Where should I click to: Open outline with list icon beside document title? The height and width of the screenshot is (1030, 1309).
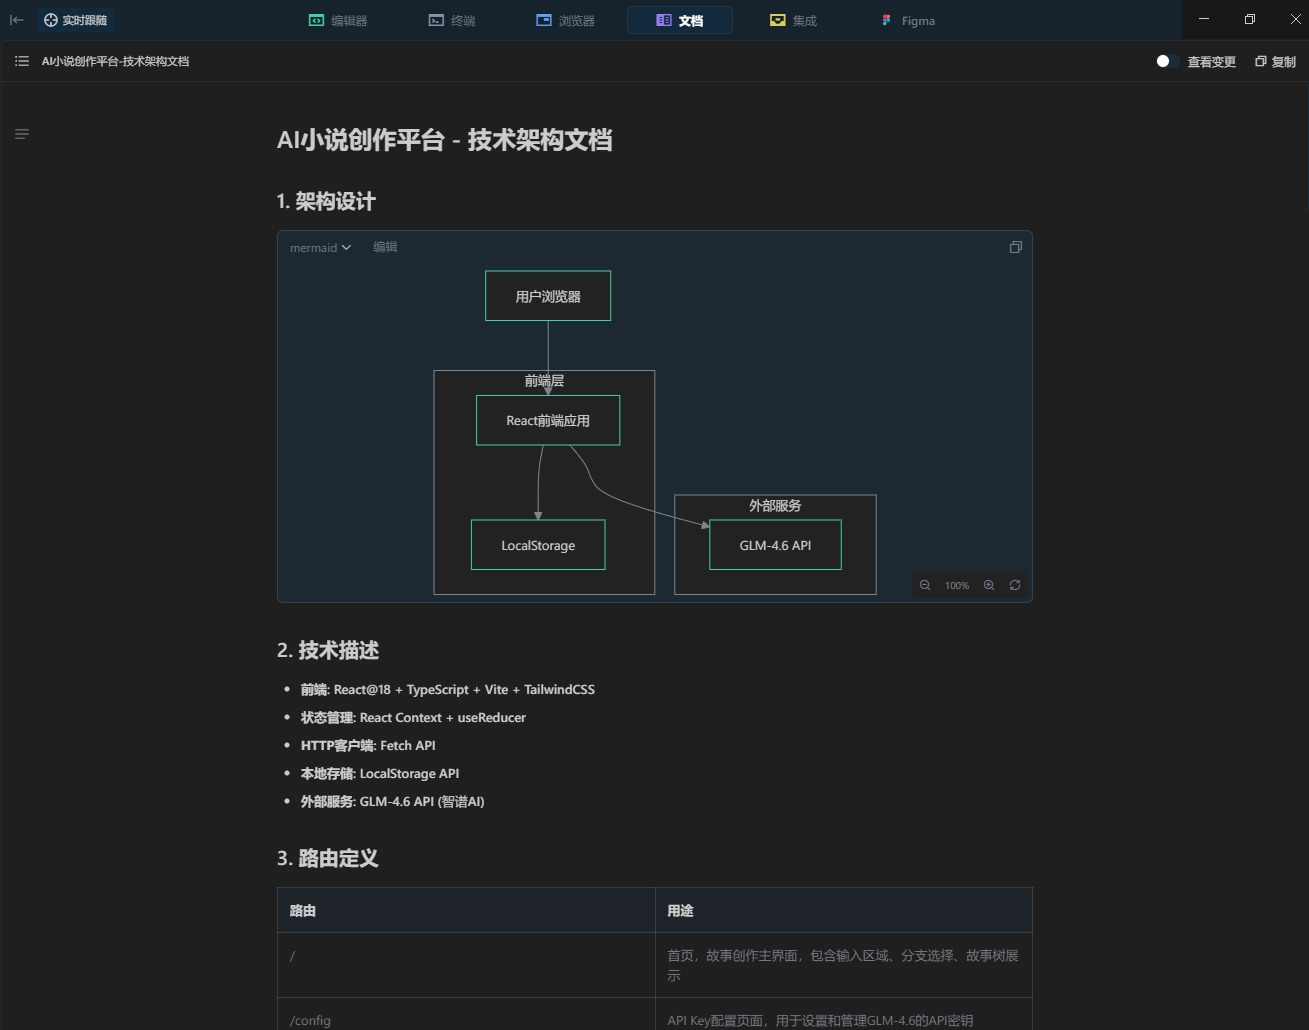[x=21, y=61]
